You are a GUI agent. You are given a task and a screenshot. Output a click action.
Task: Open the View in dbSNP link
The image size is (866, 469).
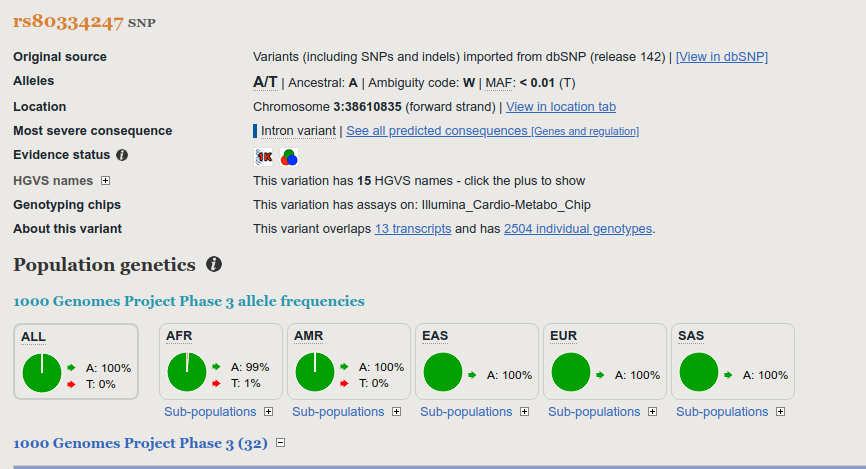722,57
